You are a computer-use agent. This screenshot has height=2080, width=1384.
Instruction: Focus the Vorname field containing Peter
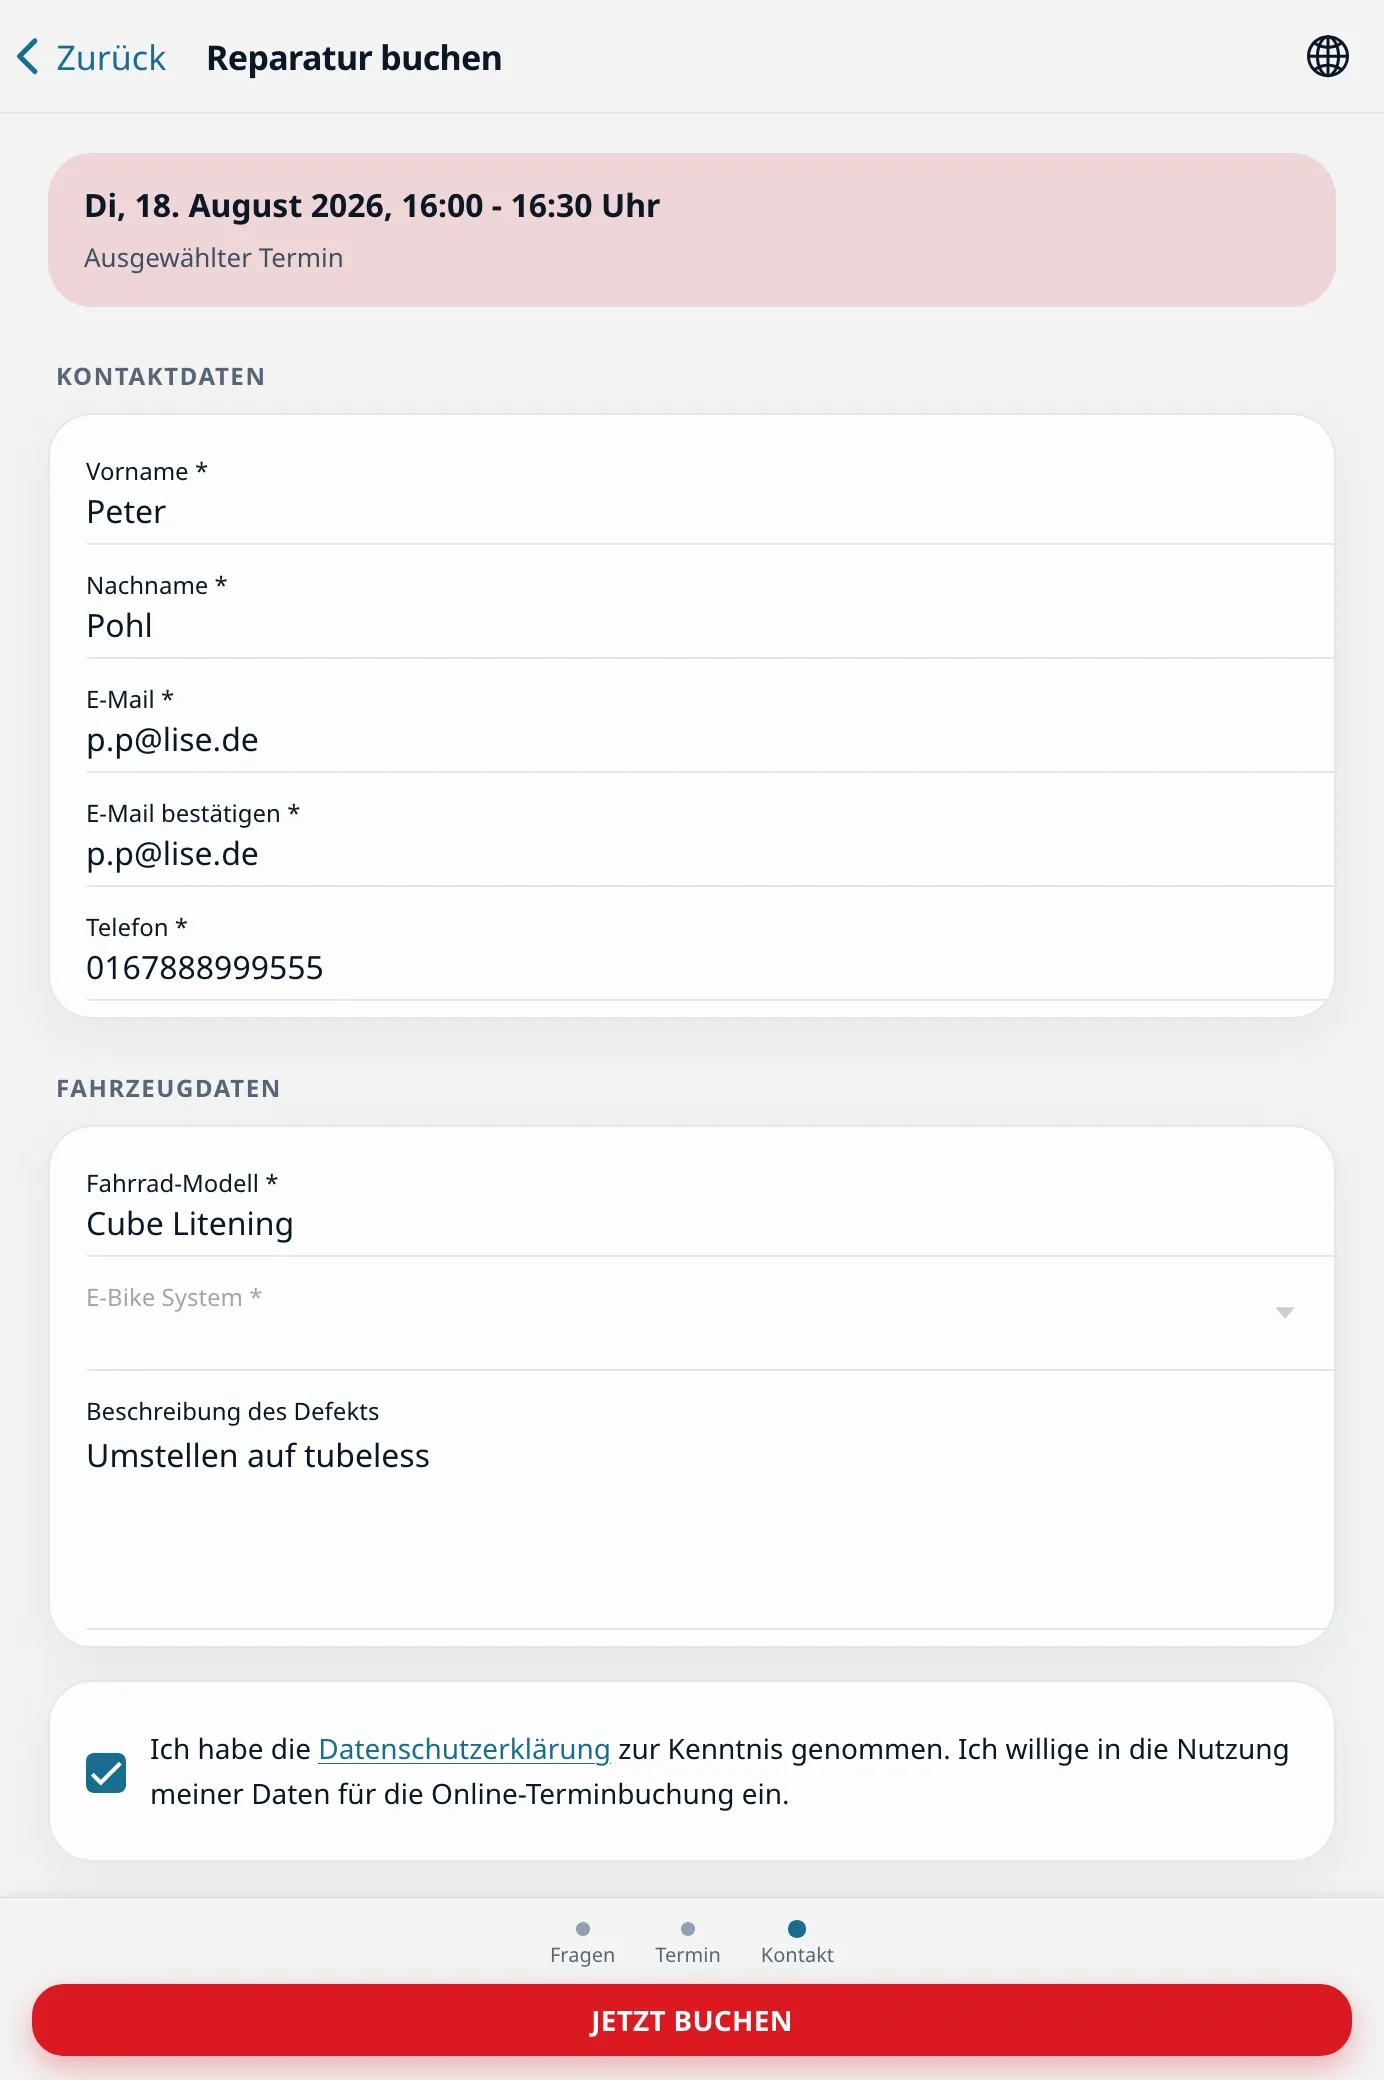[710, 492]
